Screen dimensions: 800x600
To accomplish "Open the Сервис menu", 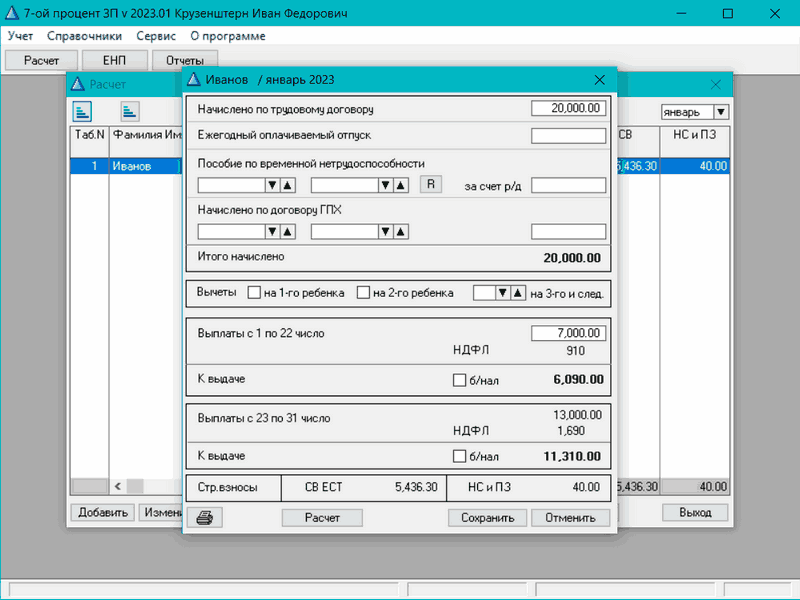I will pos(156,36).
